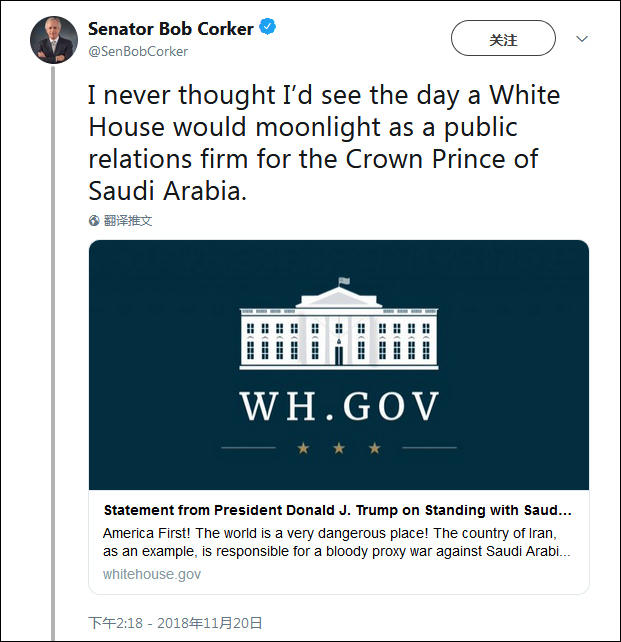Image resolution: width=621 pixels, height=642 pixels.
Task: Open the Statement from President Trump headline
Action: (x=338, y=509)
